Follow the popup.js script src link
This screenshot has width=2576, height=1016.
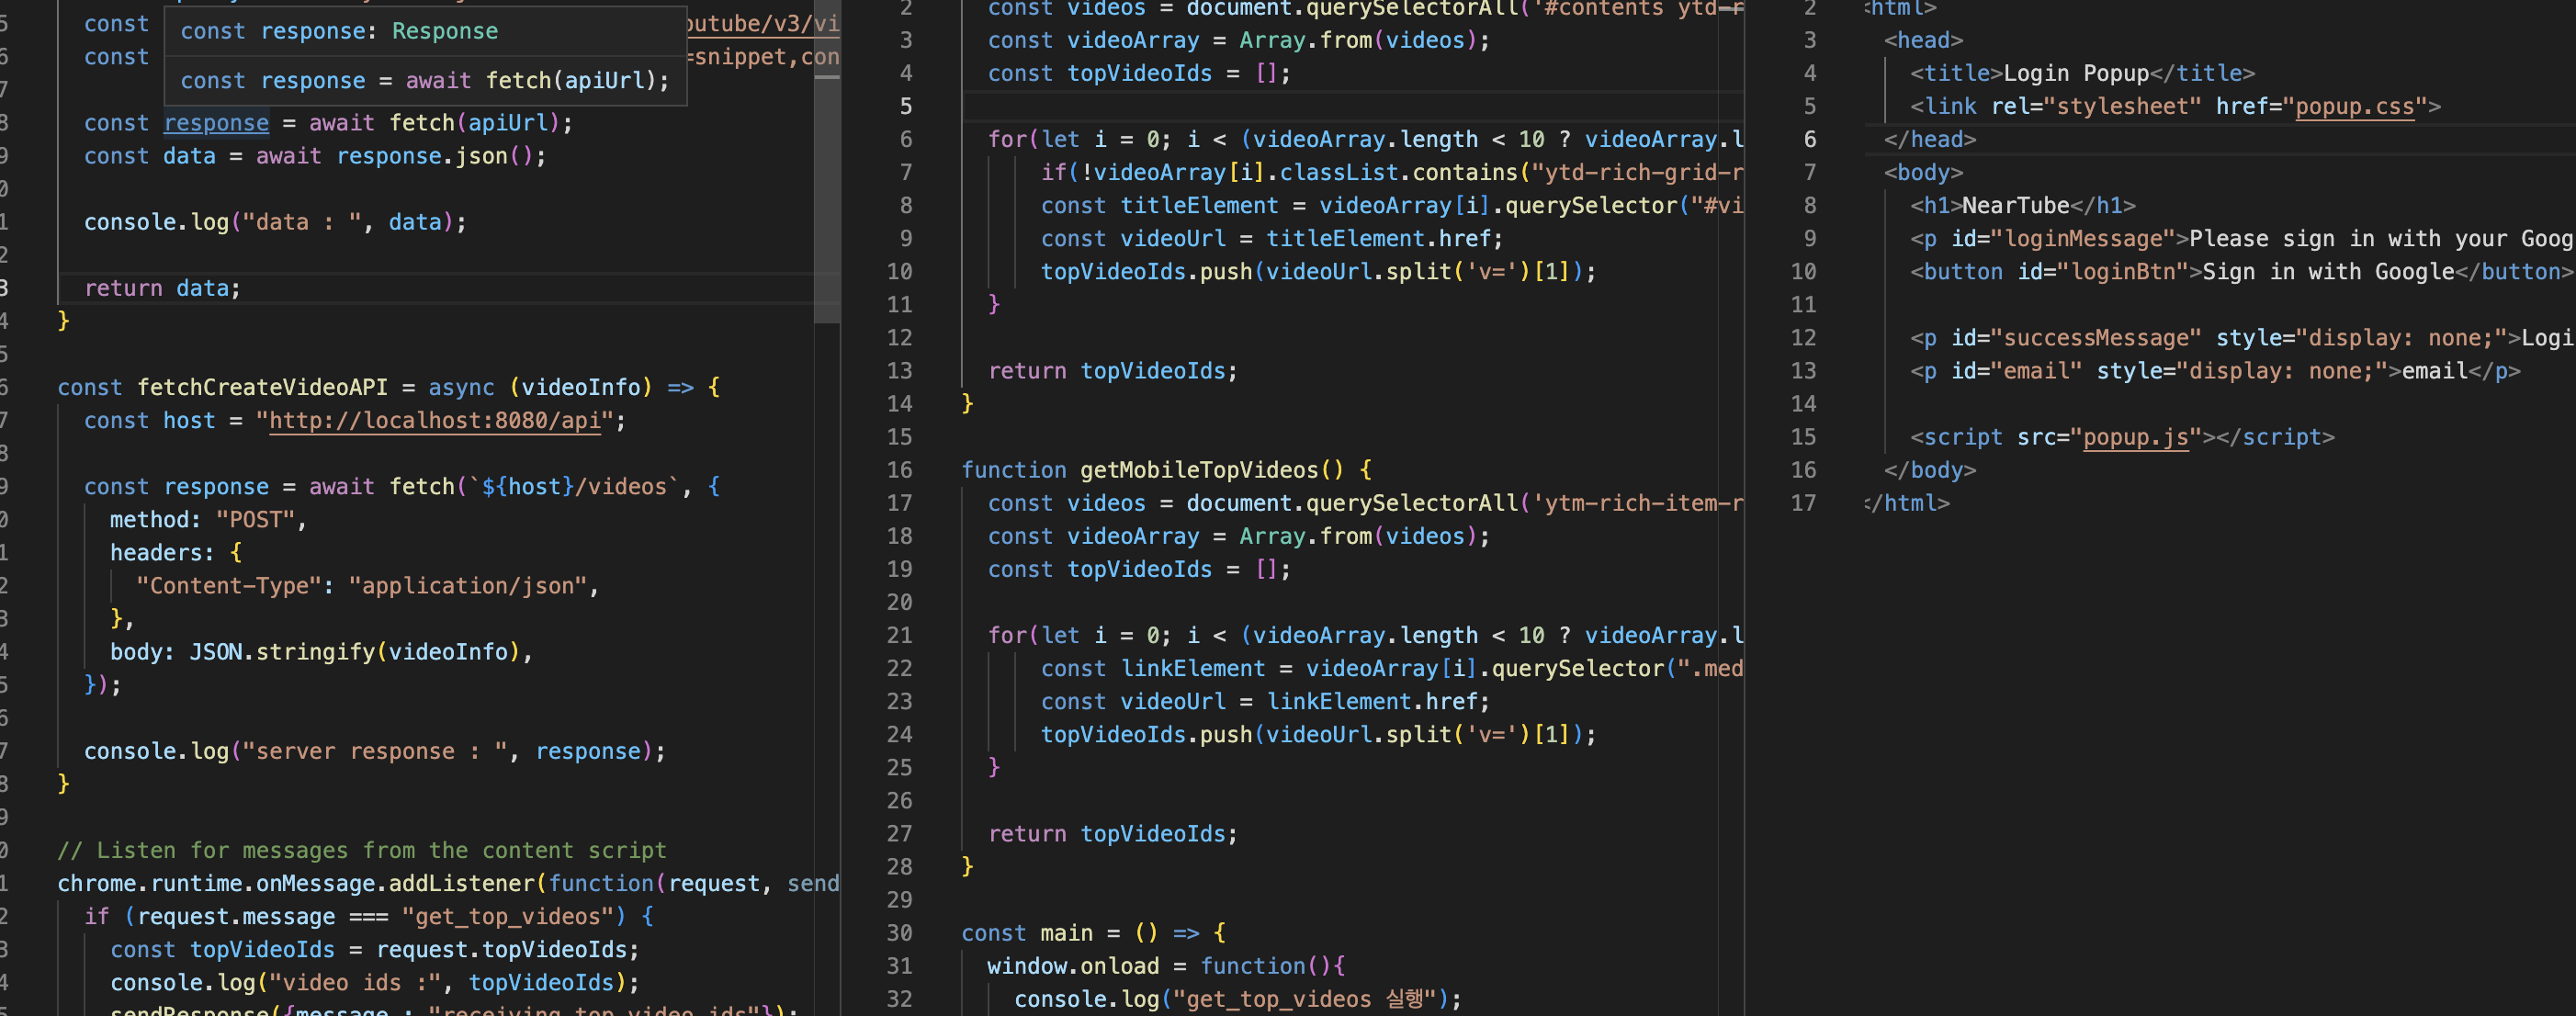2136,438
